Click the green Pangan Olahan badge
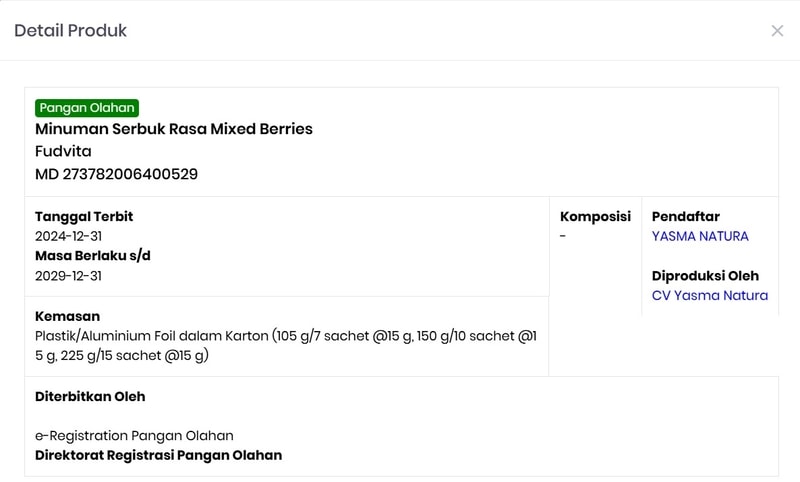The image size is (800, 482). [x=87, y=108]
